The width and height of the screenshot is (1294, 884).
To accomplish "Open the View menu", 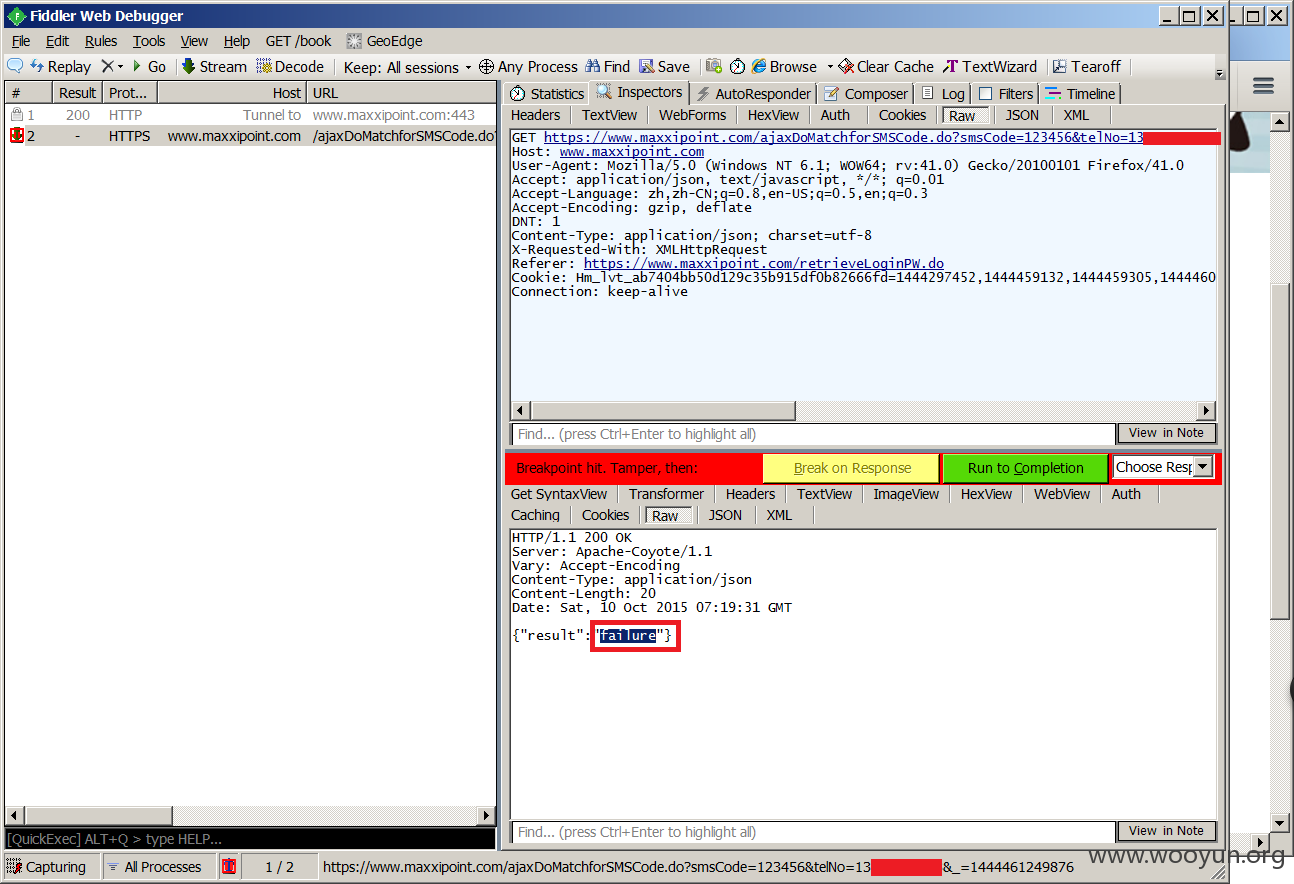I will click(x=194, y=41).
